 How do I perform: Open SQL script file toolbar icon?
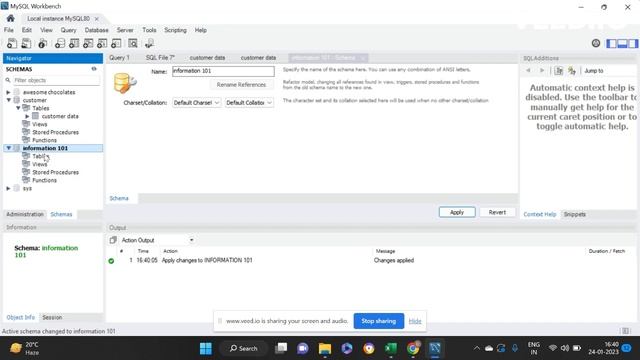click(x=26, y=43)
